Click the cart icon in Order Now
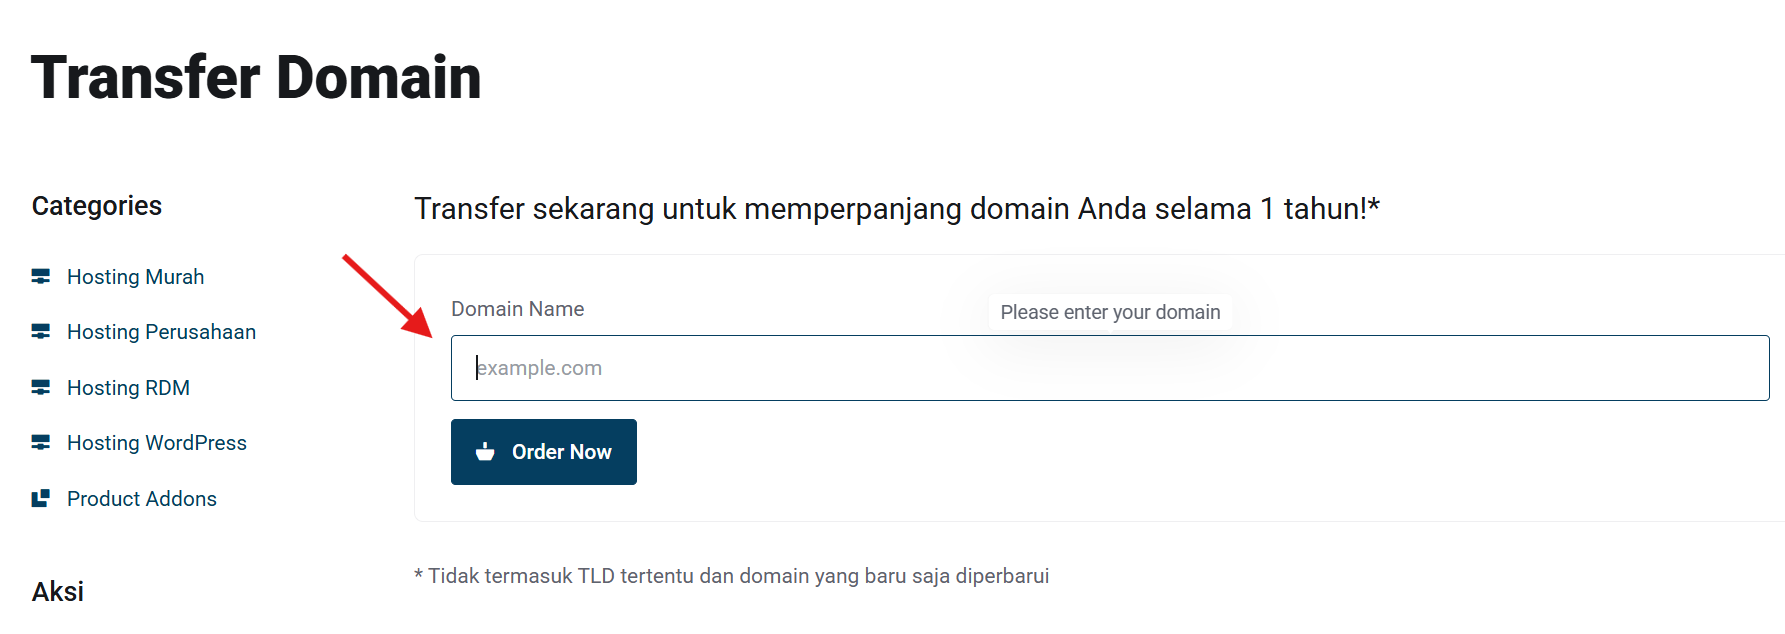This screenshot has height=634, width=1785. click(x=485, y=452)
